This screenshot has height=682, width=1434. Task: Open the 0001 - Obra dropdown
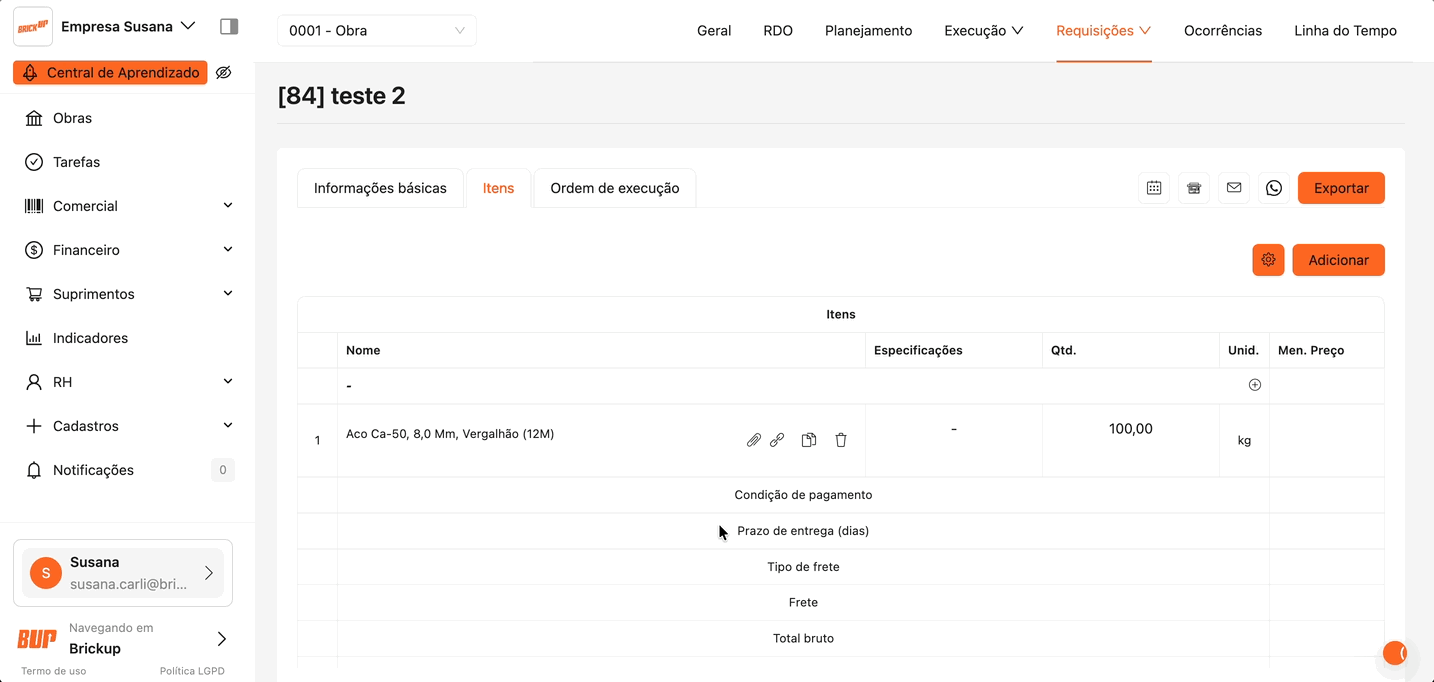pyautogui.click(x=377, y=31)
